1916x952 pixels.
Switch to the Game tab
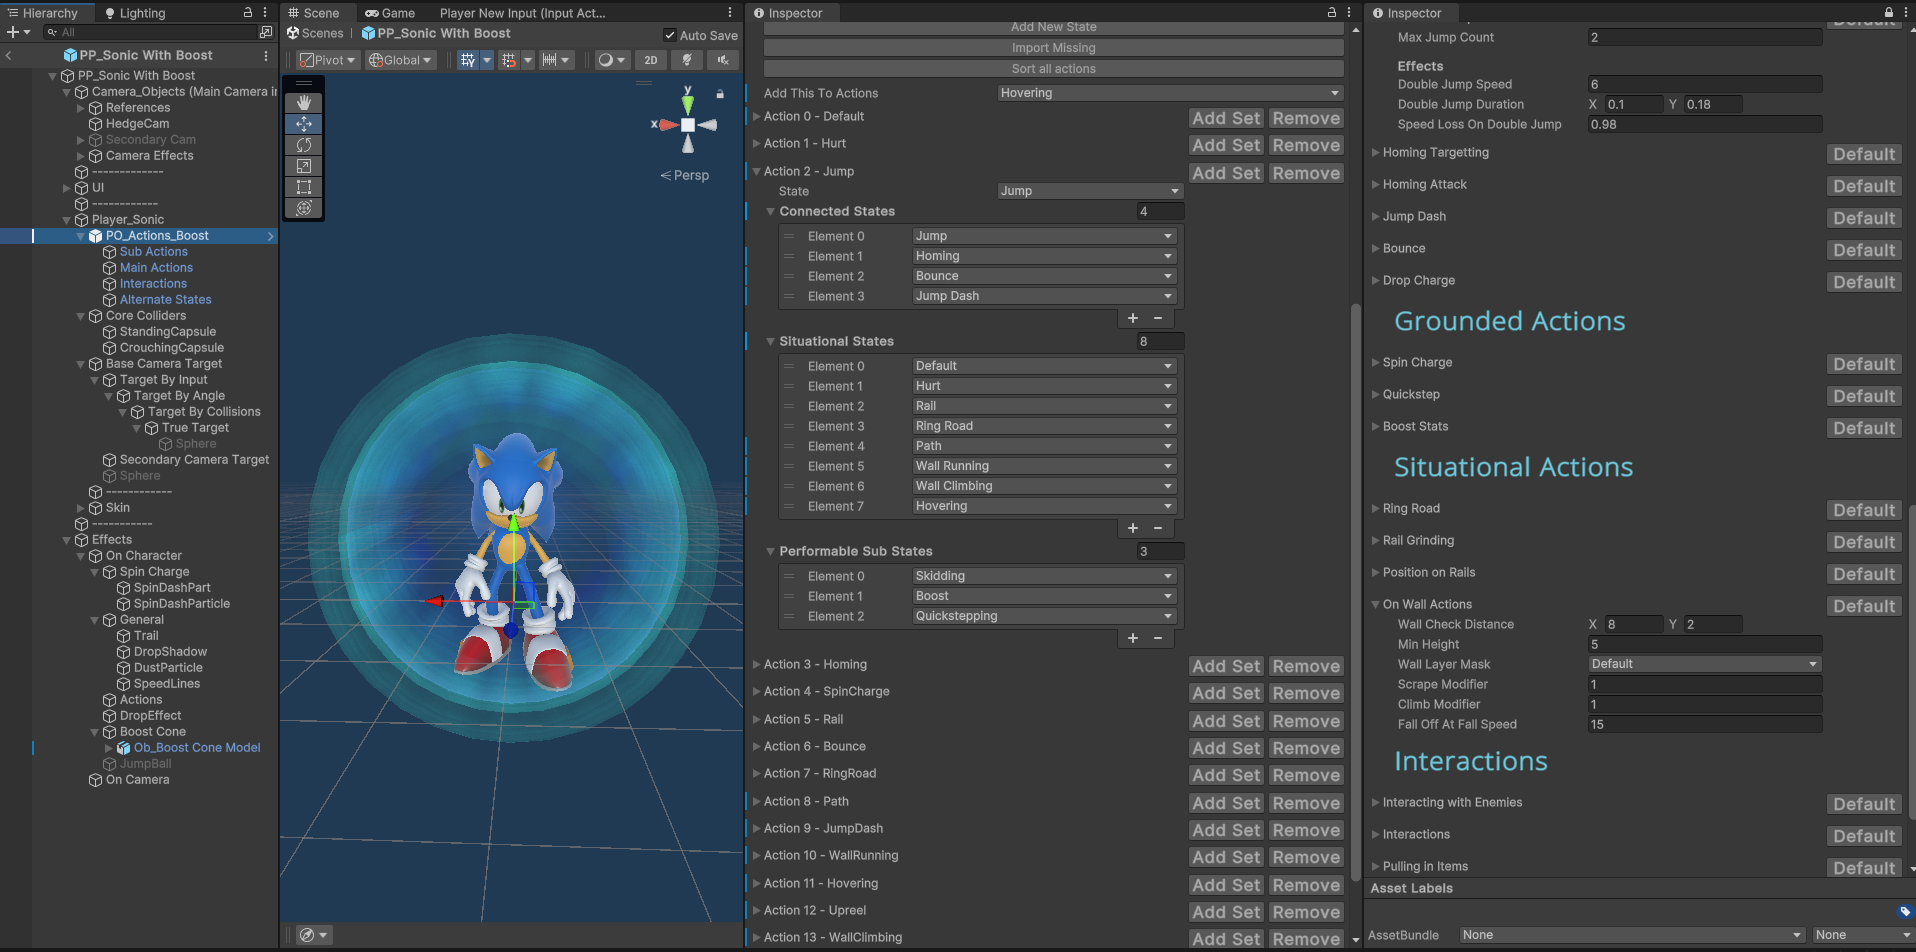pyautogui.click(x=390, y=13)
